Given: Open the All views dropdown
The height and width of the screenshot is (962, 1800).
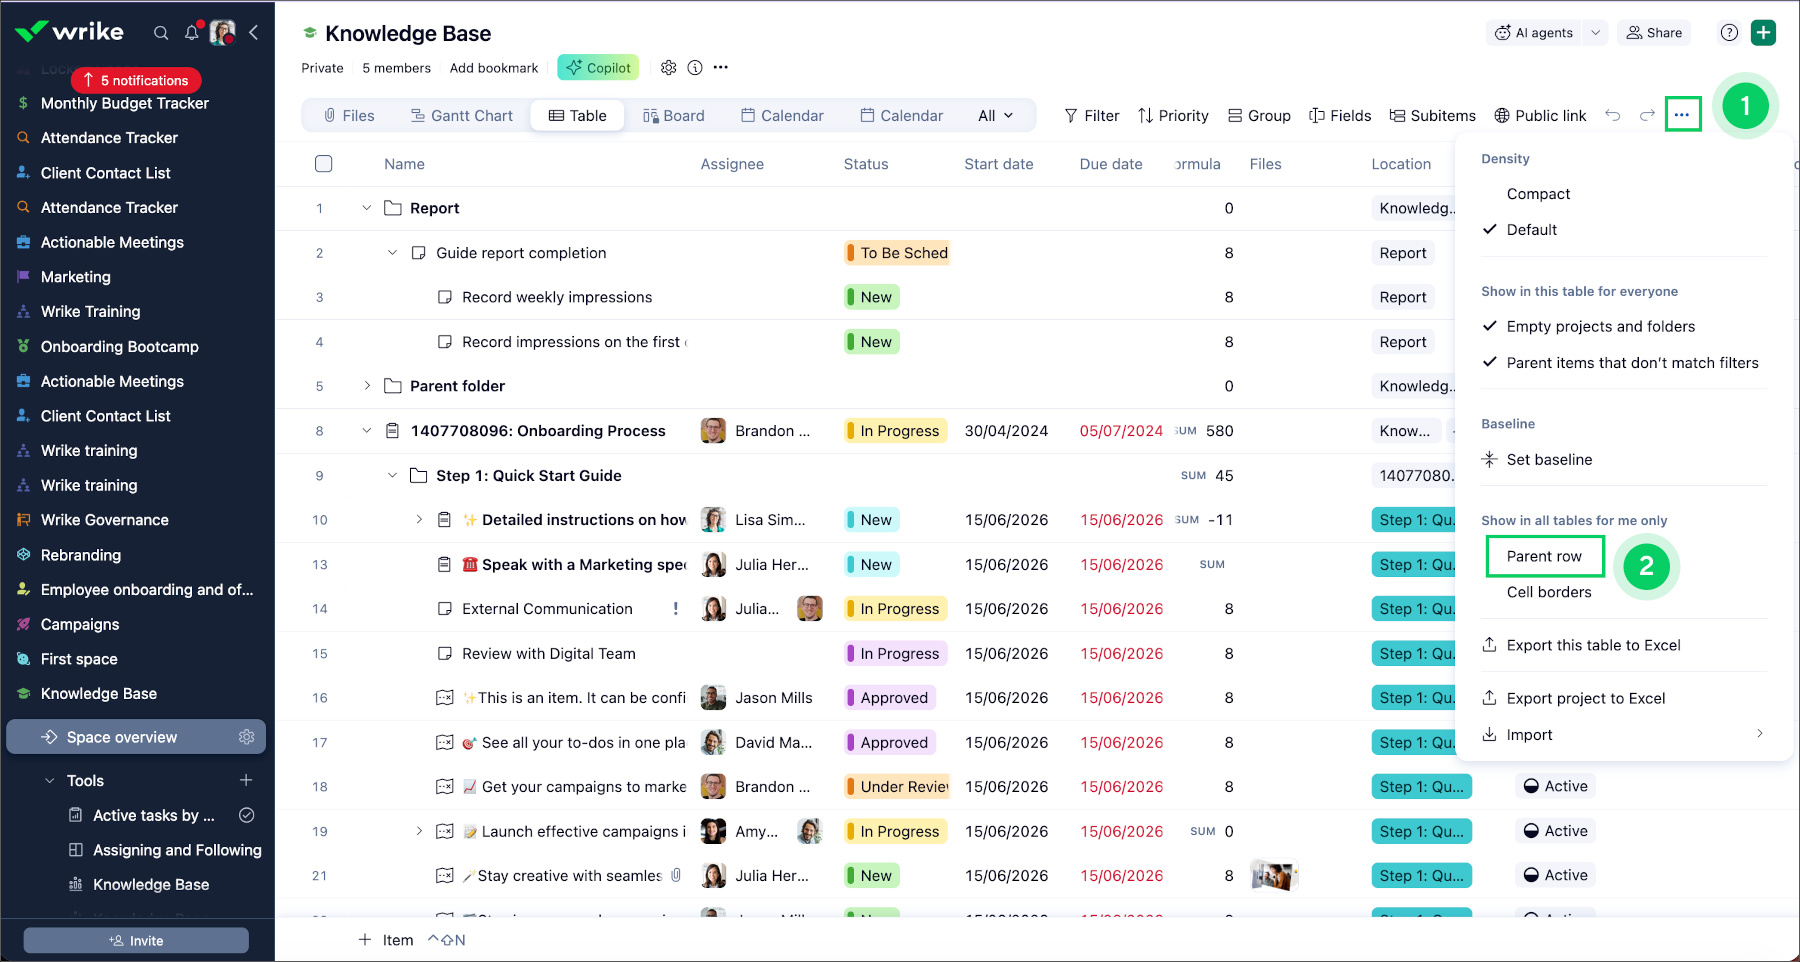Looking at the screenshot, I should tap(996, 116).
